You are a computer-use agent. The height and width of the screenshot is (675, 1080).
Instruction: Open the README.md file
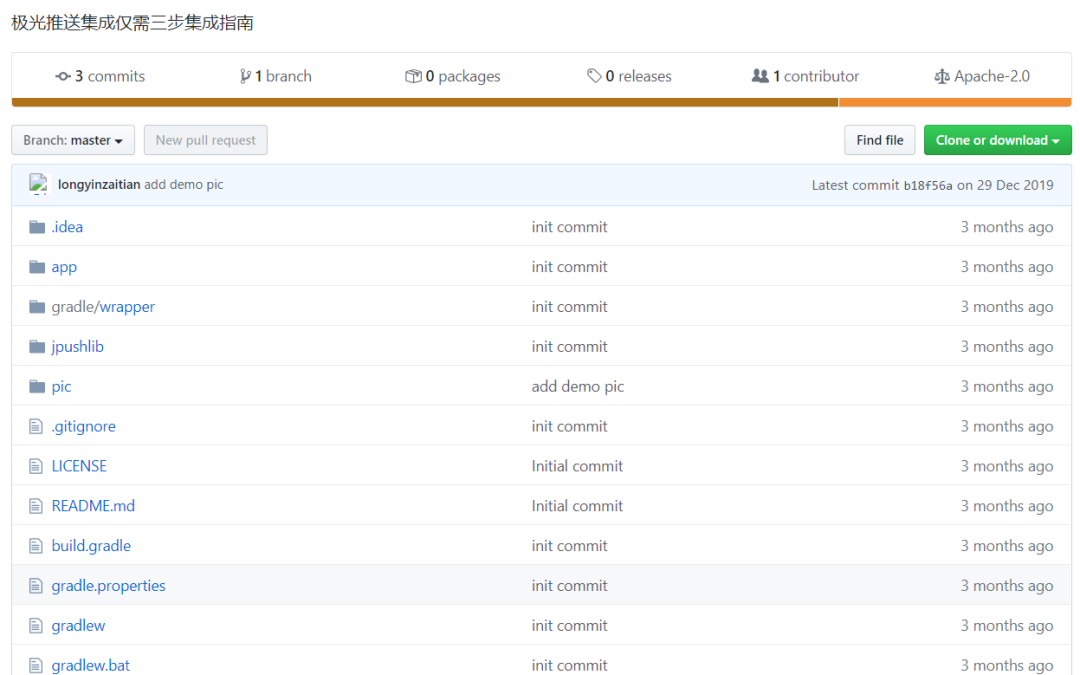coord(93,507)
